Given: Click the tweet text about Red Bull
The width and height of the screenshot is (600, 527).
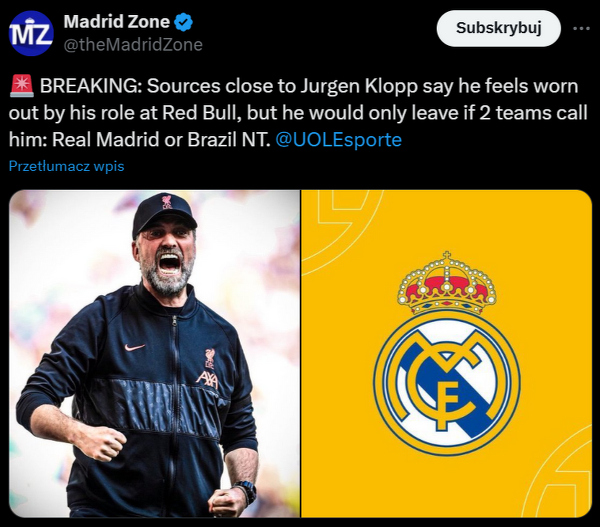Looking at the screenshot, I should (x=298, y=113).
